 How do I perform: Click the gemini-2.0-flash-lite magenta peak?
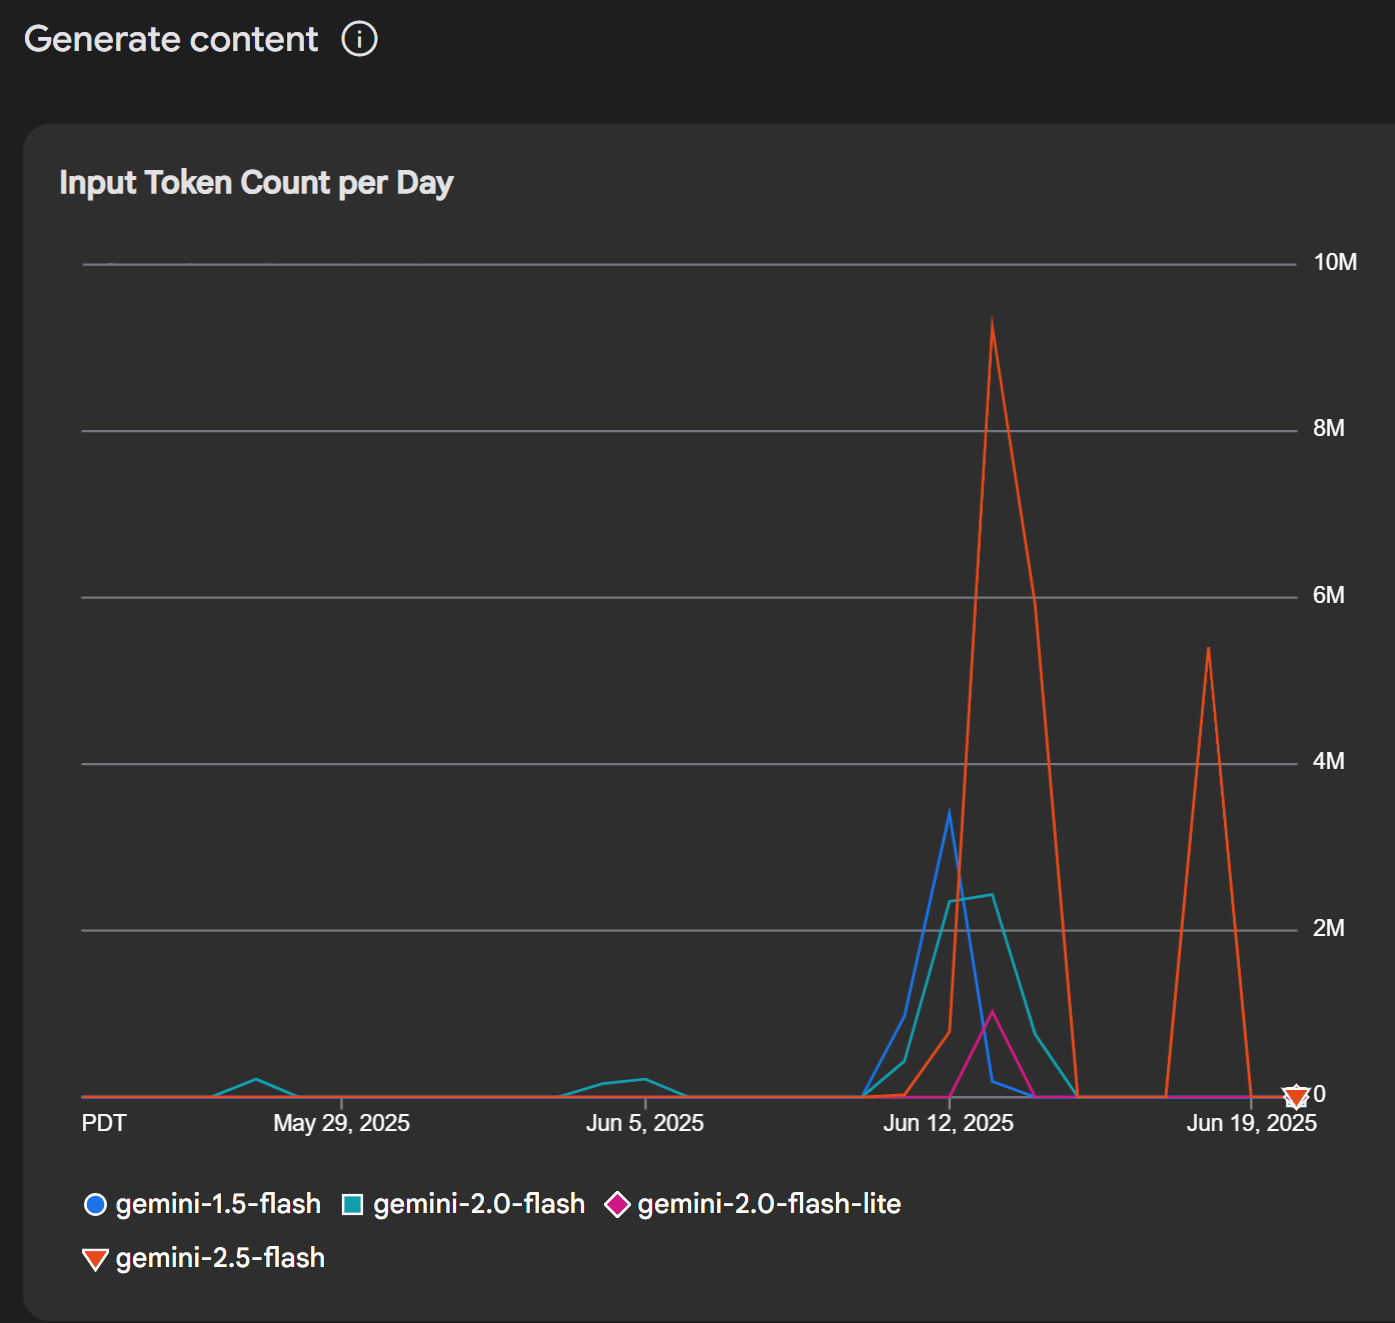point(992,1013)
